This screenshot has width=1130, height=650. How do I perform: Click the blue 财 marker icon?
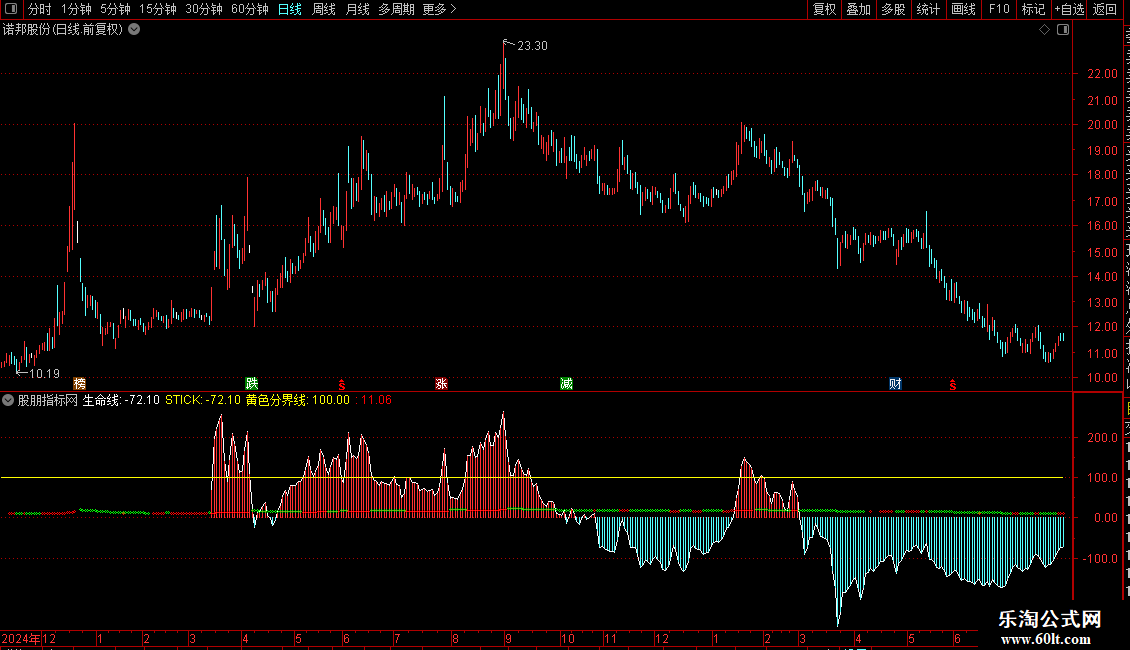click(895, 383)
